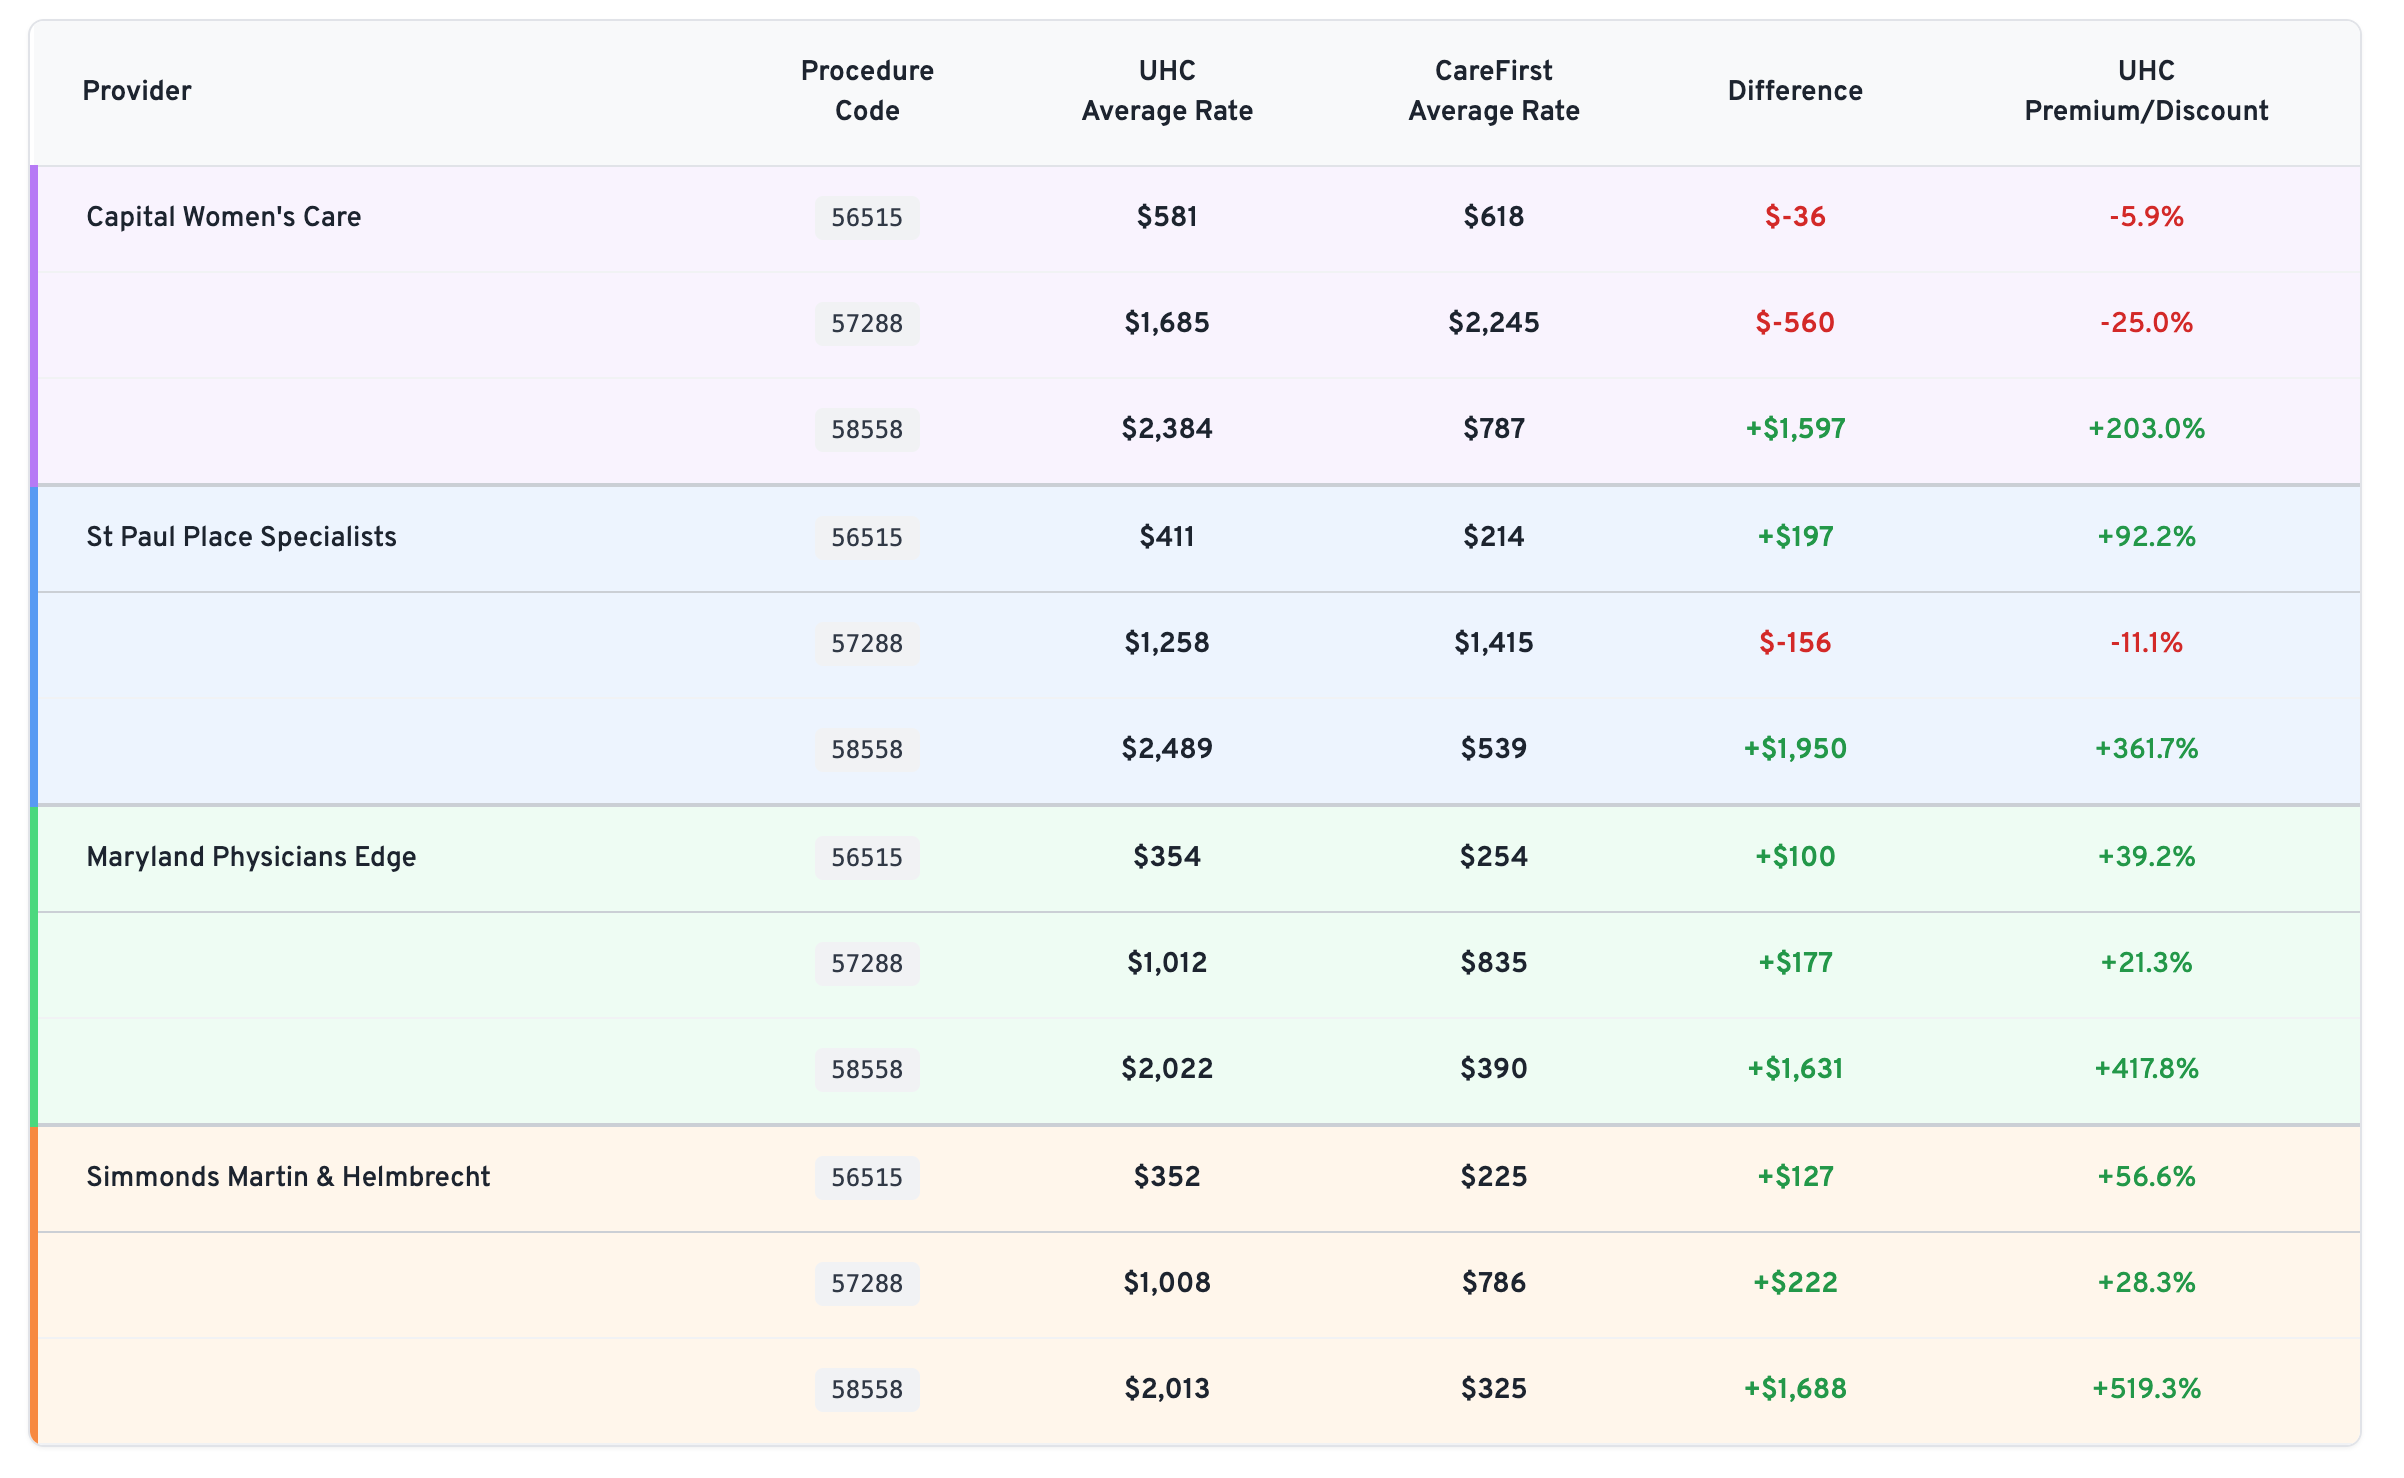Click the CareFirst rate $2,245
The height and width of the screenshot is (1478, 2404).
1494,323
